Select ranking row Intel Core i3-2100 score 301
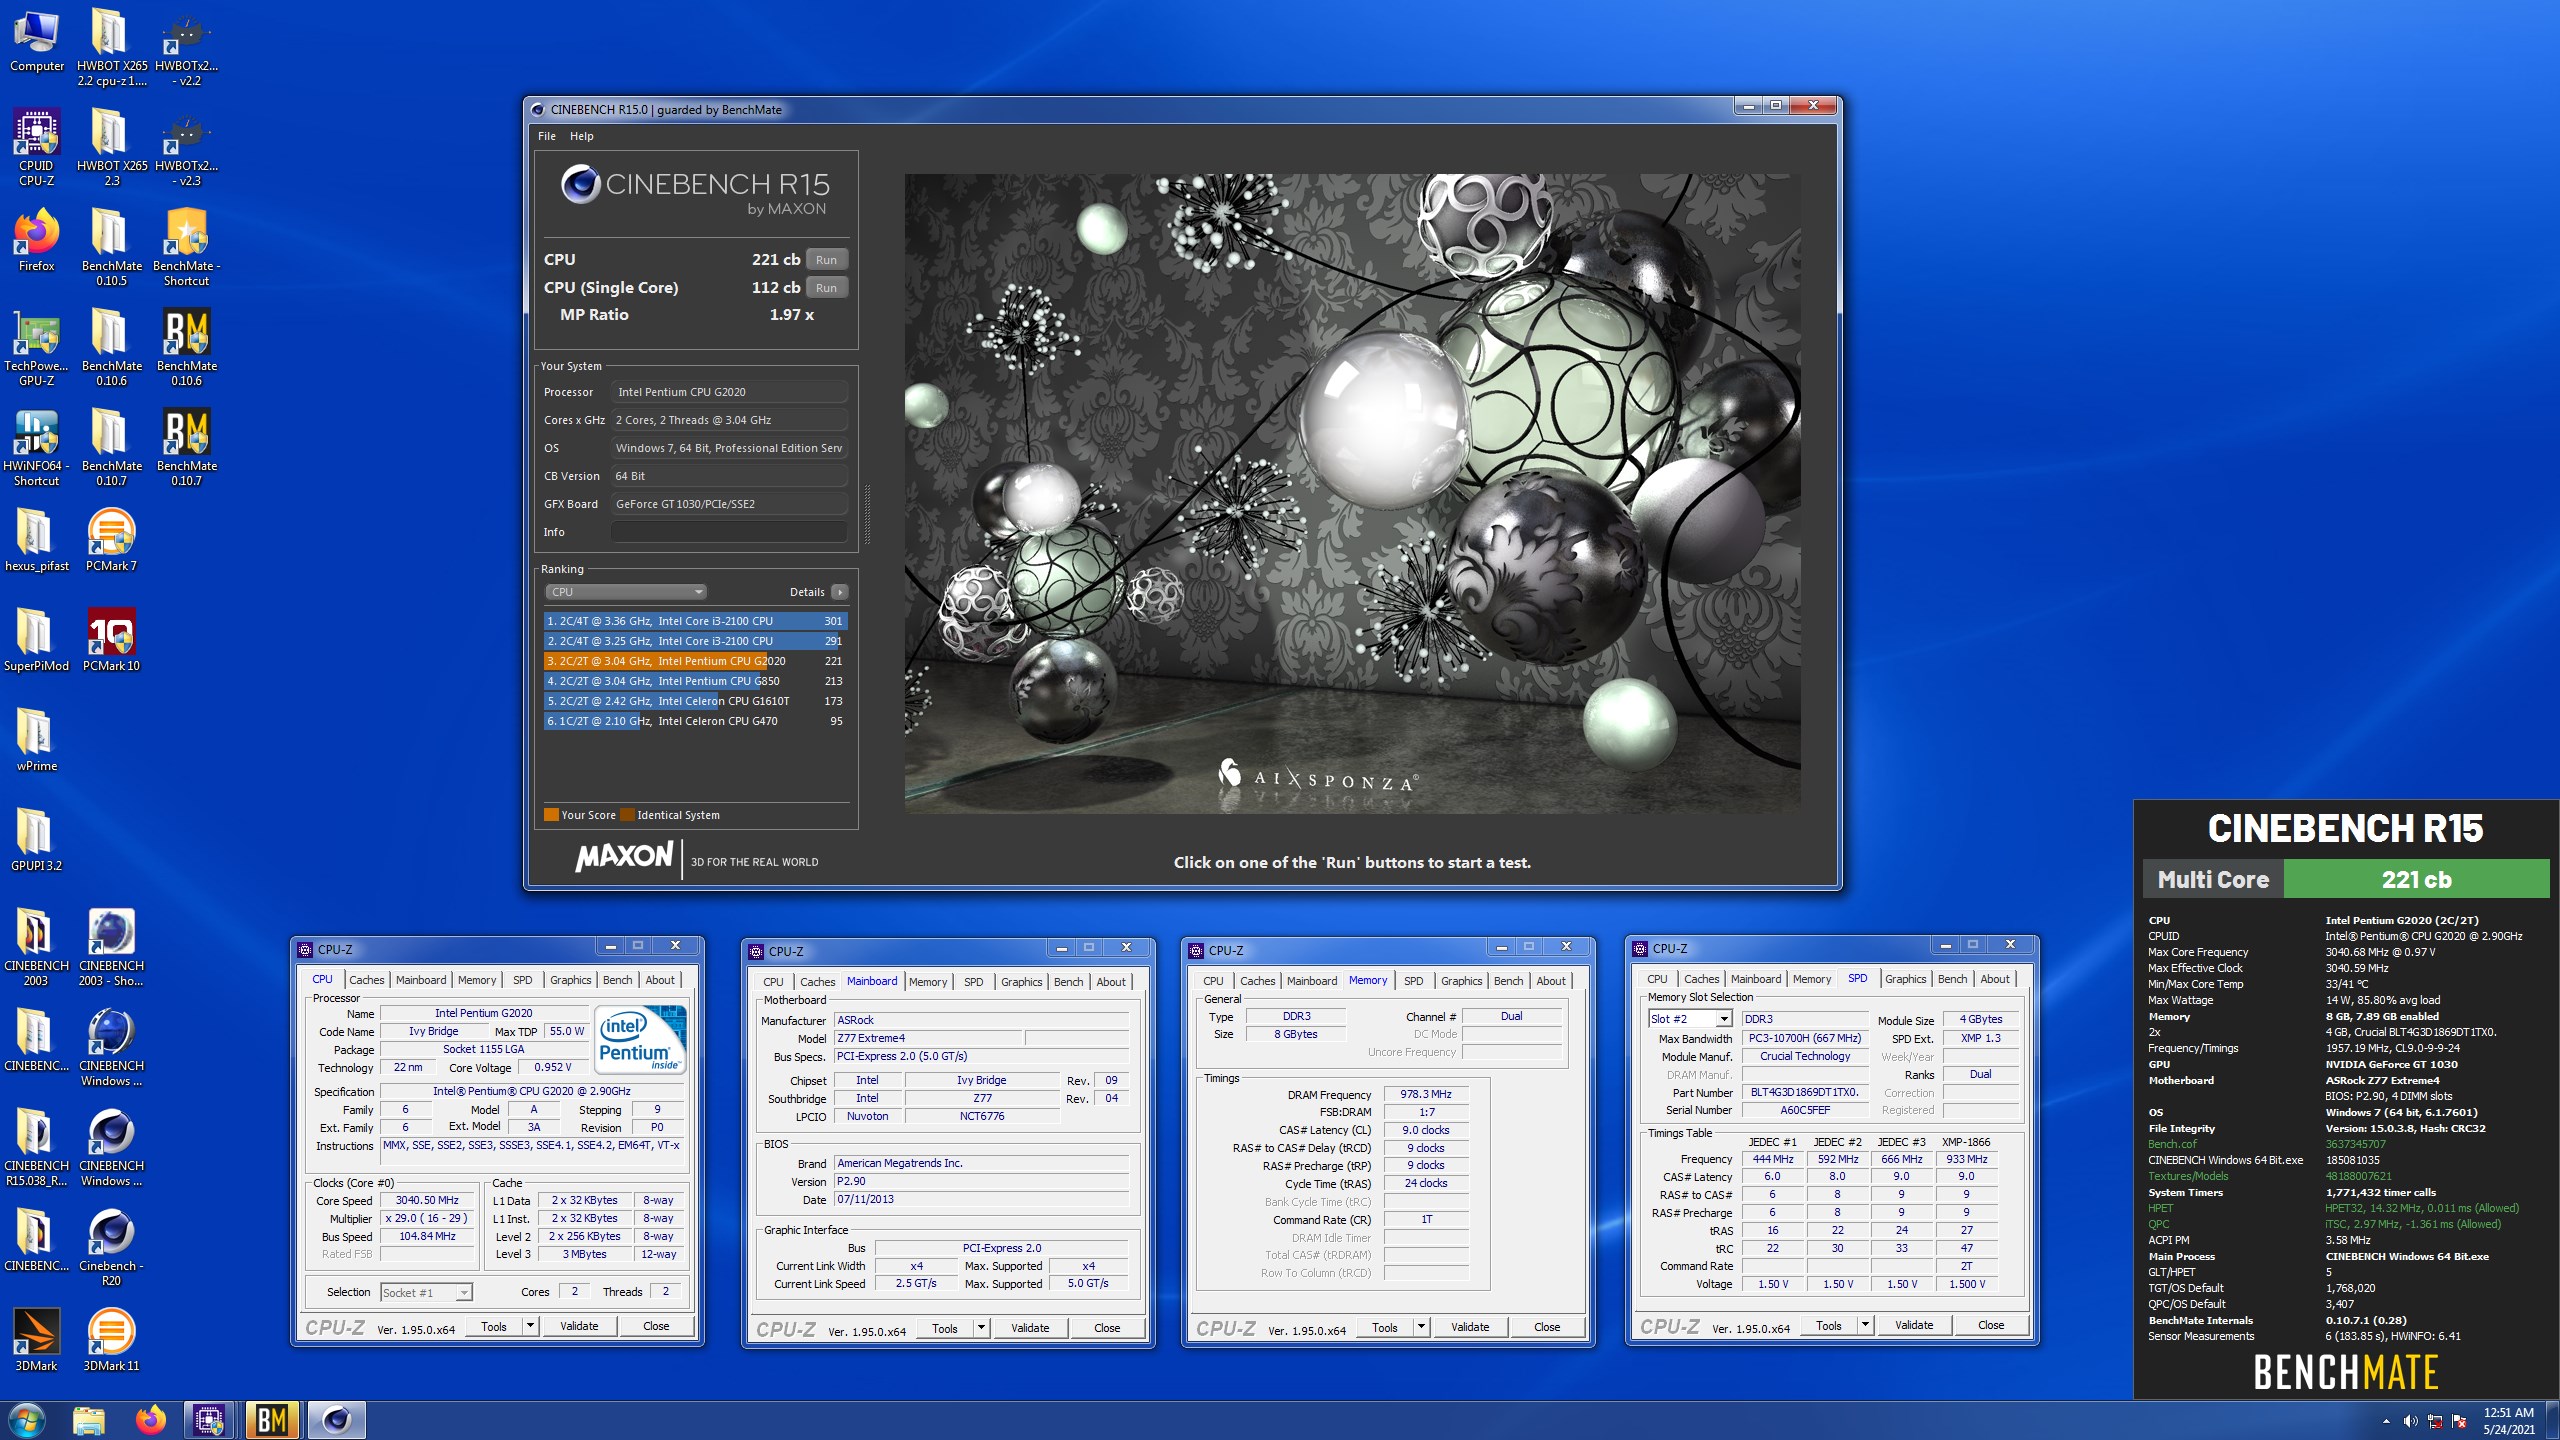 pos(695,621)
